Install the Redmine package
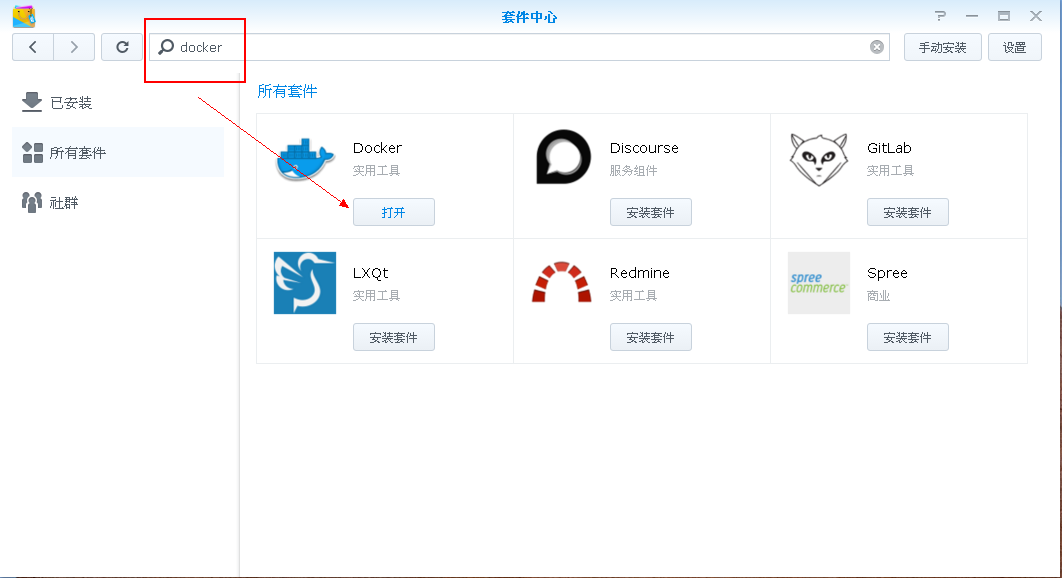This screenshot has height=578, width=1062. (x=650, y=337)
